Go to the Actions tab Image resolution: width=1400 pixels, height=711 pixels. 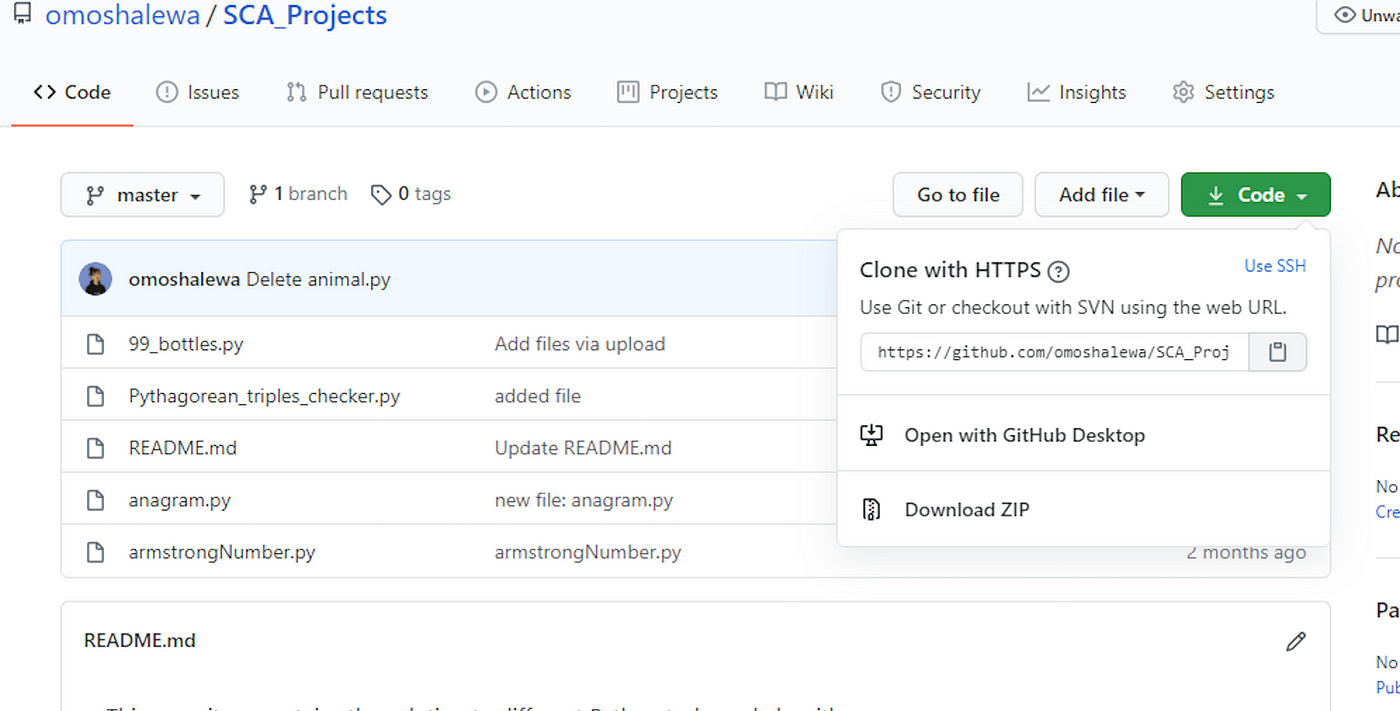pos(523,92)
